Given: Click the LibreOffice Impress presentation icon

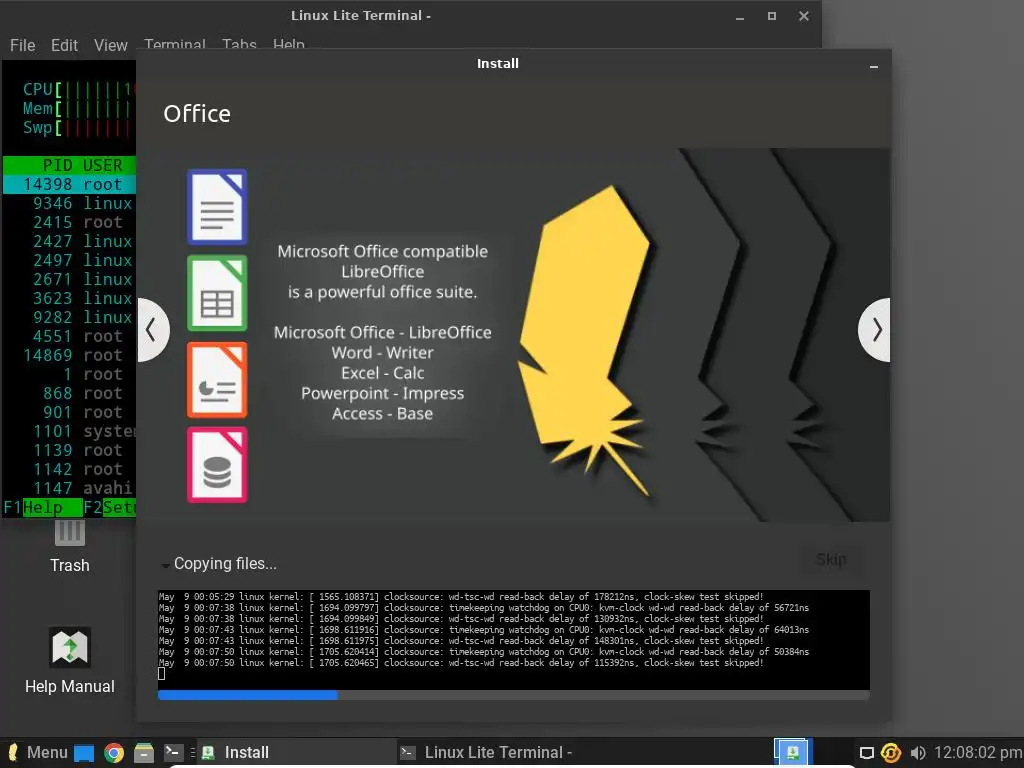Looking at the screenshot, I should (217, 379).
